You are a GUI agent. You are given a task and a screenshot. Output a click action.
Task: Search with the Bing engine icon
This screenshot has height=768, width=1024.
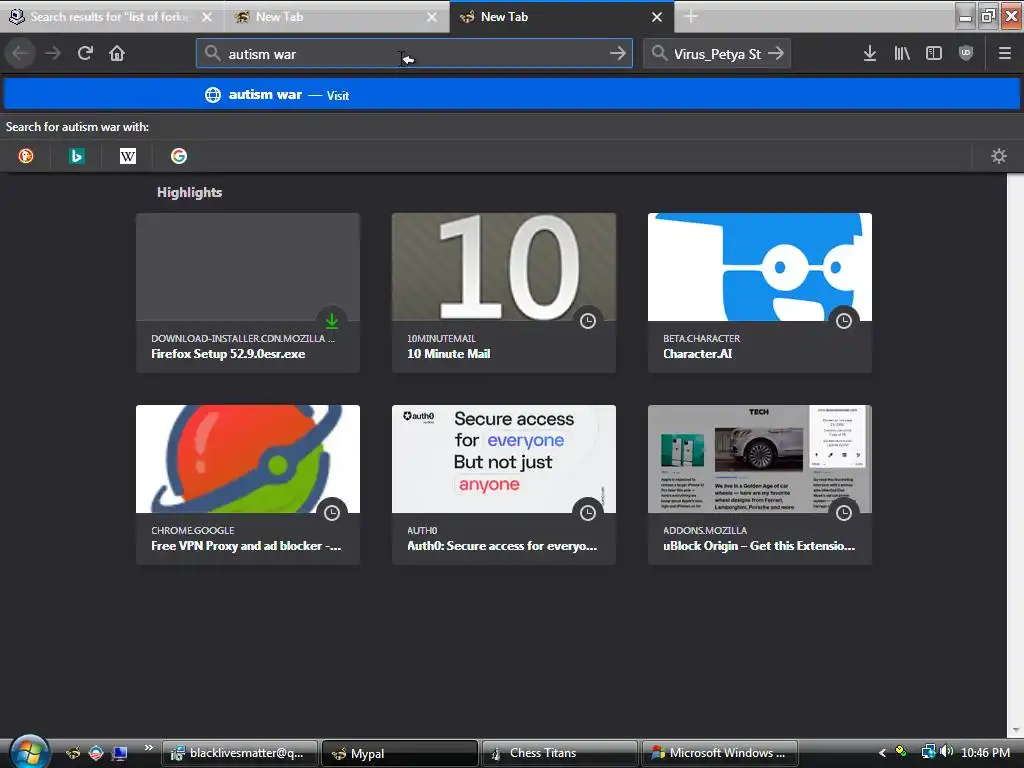77,156
